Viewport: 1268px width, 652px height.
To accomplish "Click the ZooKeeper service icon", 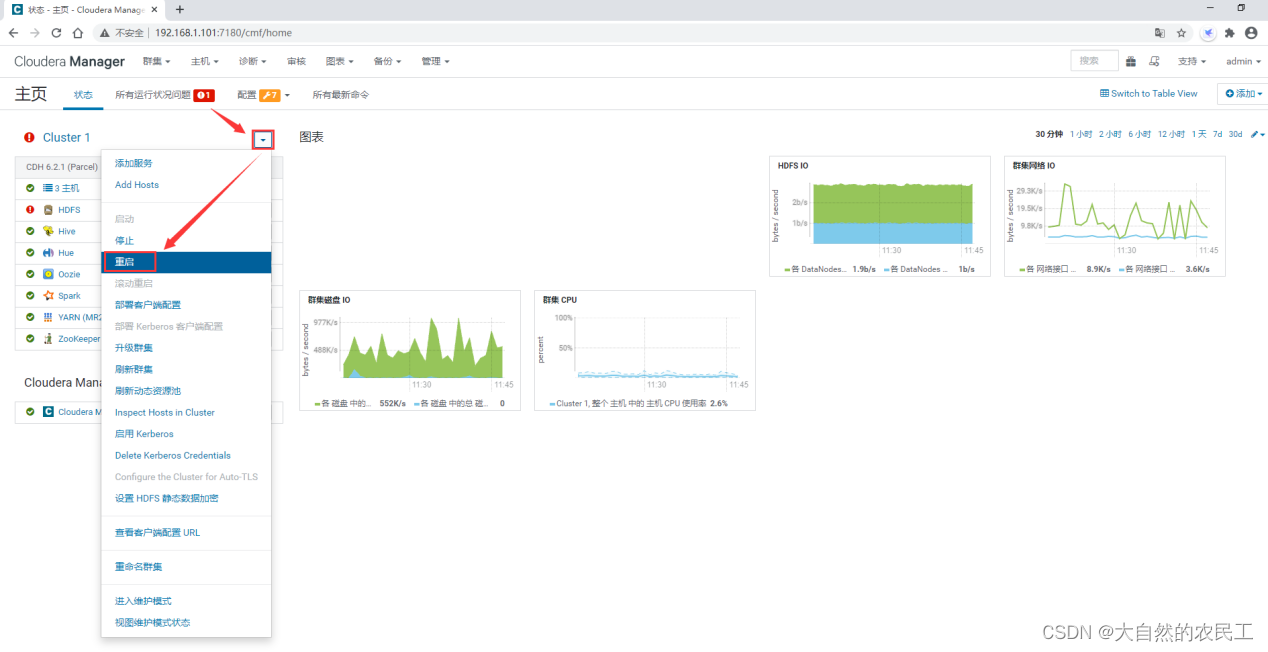I will tap(48, 339).
